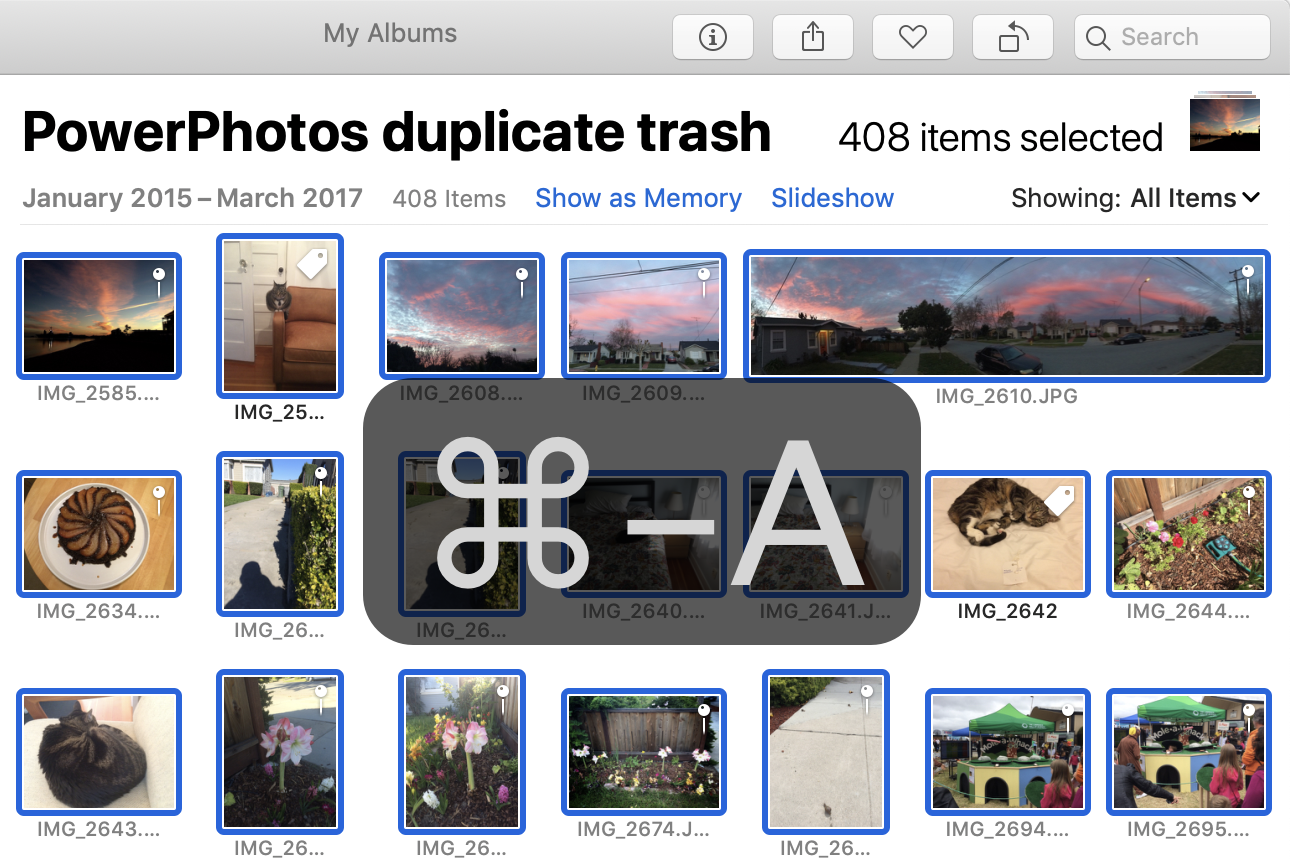Select the sleeping cat photo IMG_2642
Viewport: 1290px width, 860px height.
coord(1007,534)
